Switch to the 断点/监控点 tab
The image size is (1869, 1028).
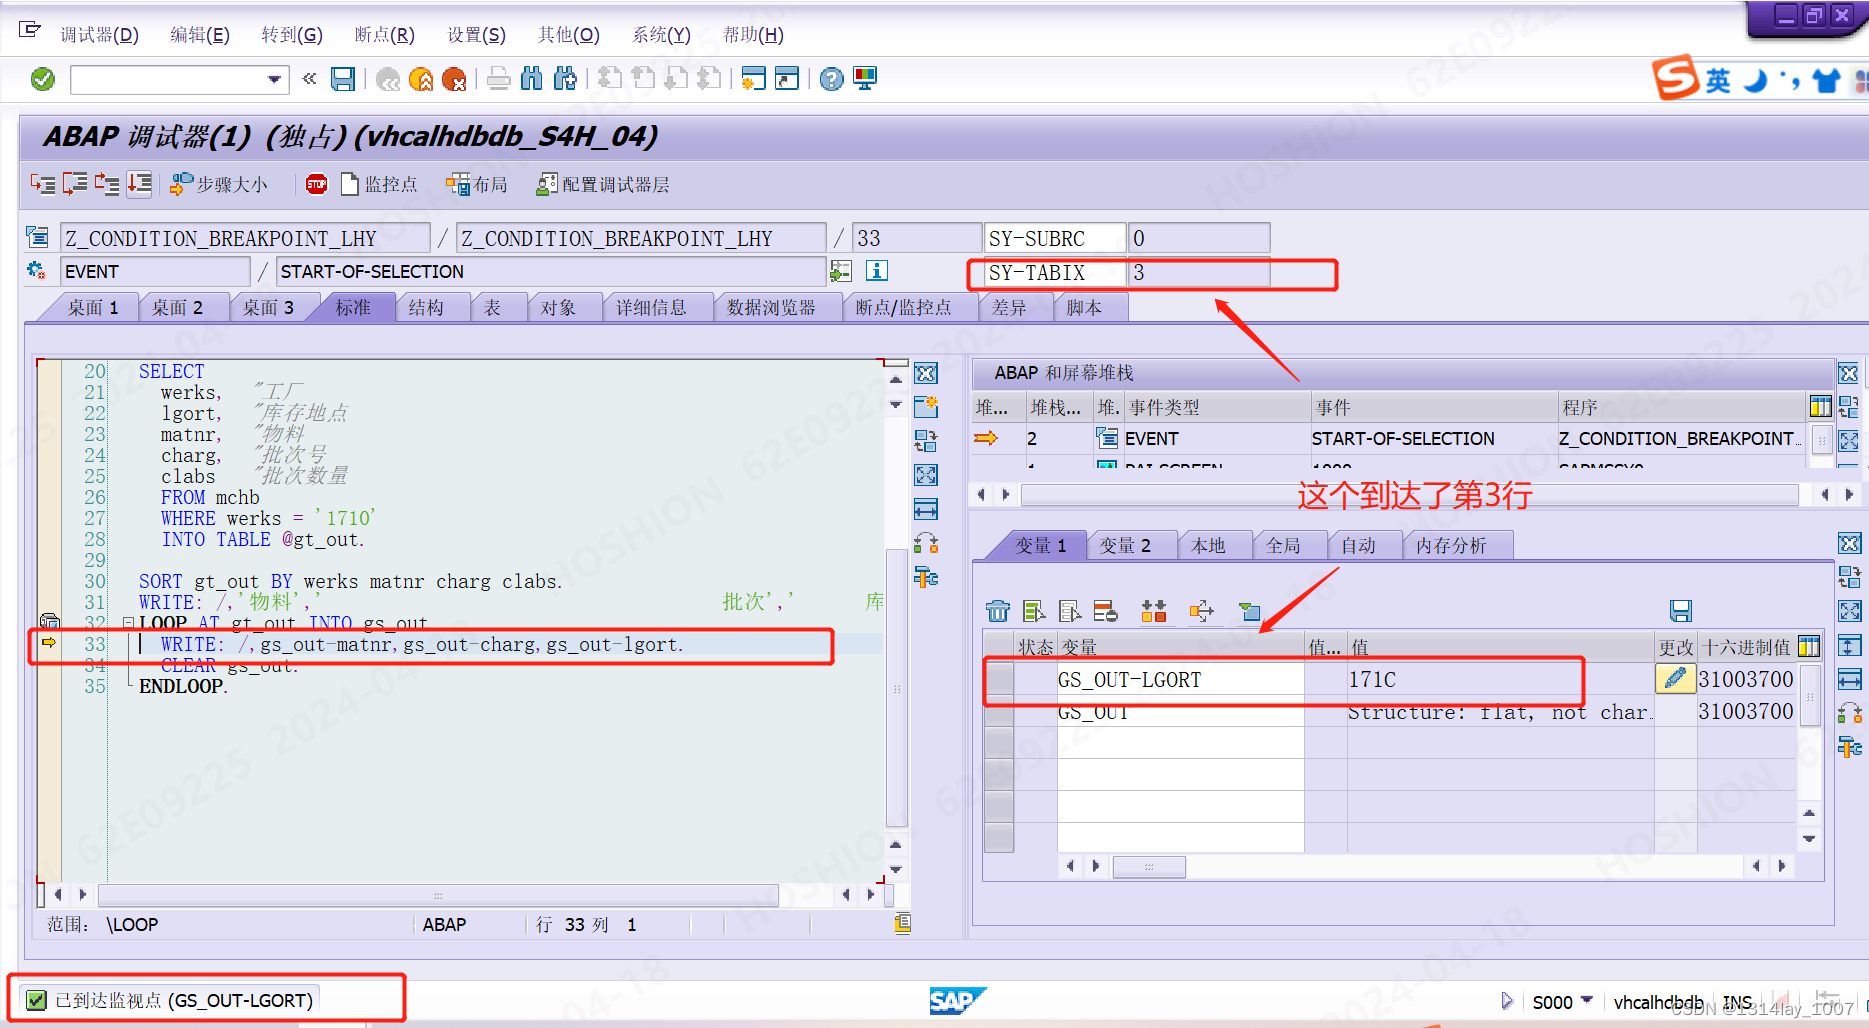[903, 308]
